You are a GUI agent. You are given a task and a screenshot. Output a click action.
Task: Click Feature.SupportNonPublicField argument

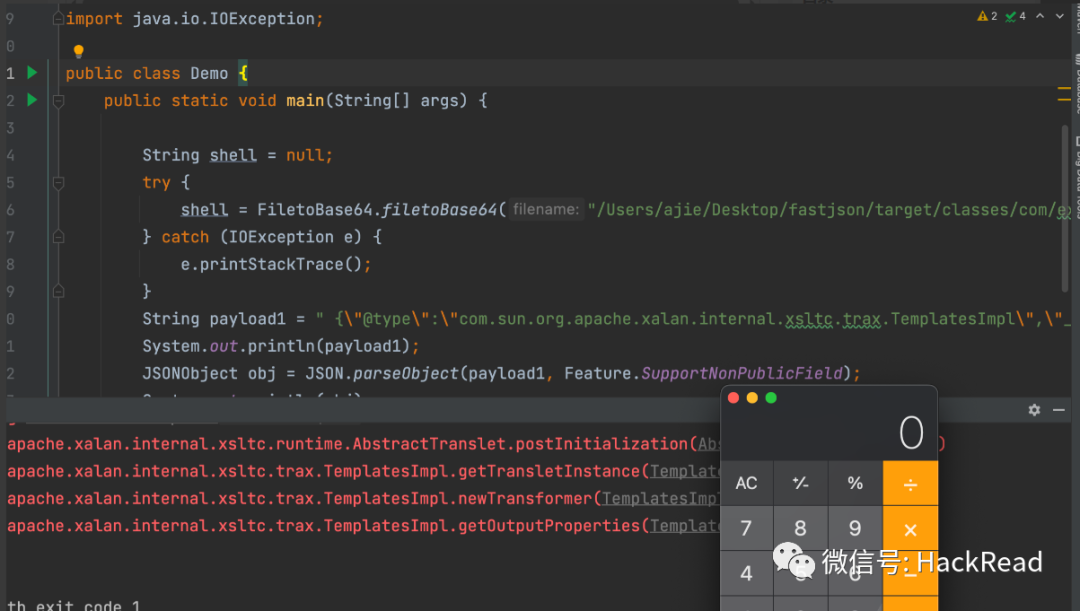(704, 373)
